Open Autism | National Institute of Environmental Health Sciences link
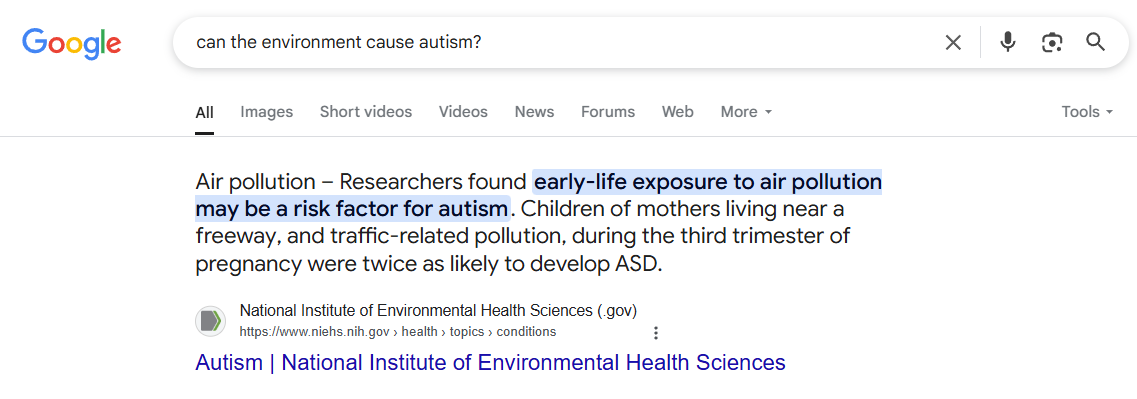 click(x=490, y=362)
